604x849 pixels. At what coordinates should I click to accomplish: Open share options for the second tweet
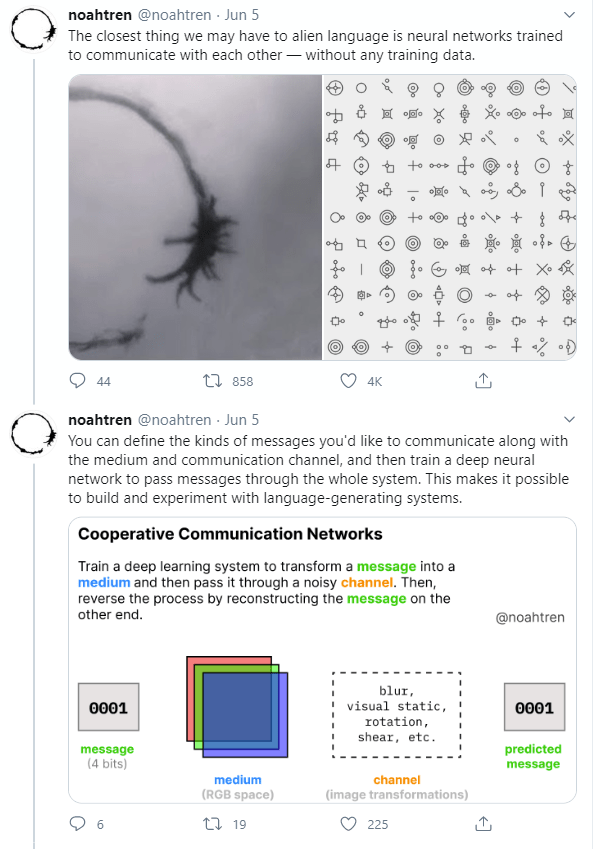pos(483,824)
